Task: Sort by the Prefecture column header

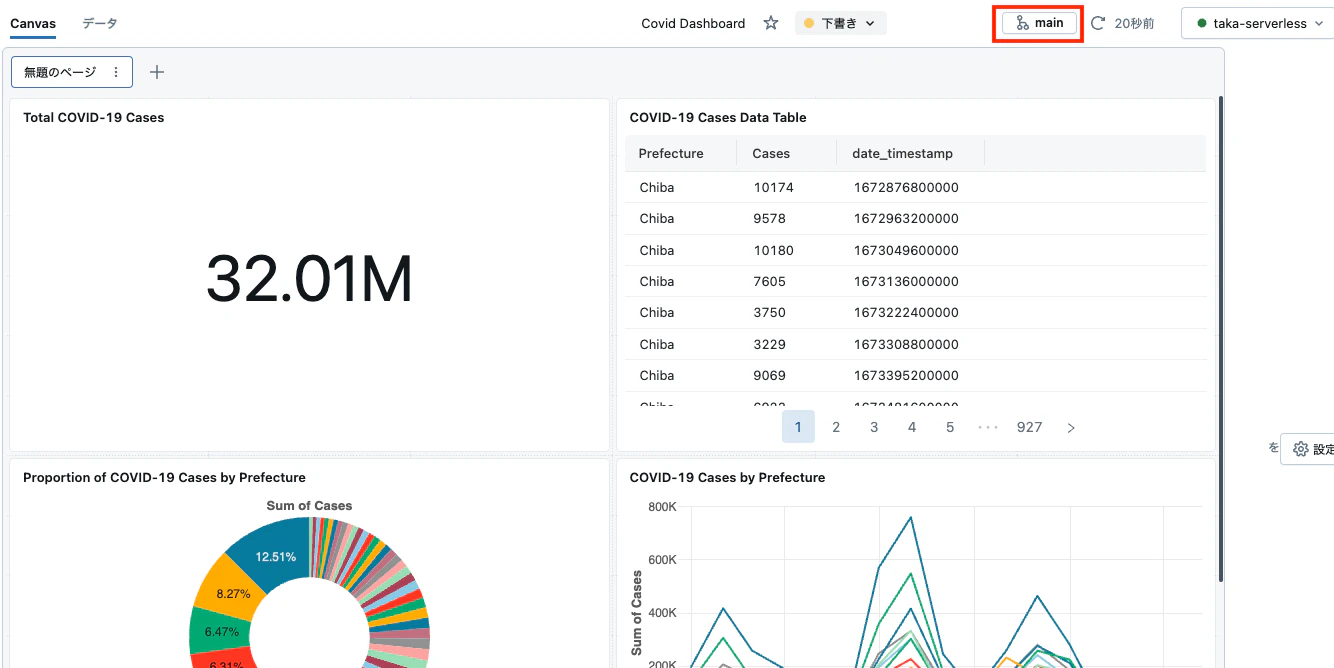Action: click(671, 153)
